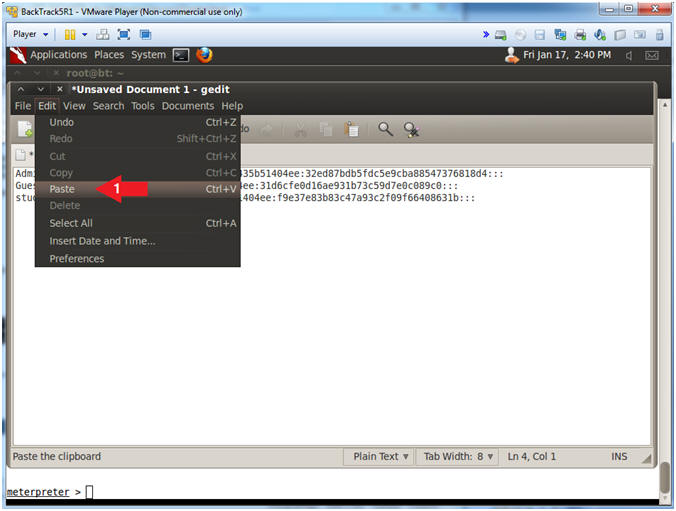Click the scissors Cut icon in toolbar
Viewport: 676px width, 511px height.
tap(301, 129)
